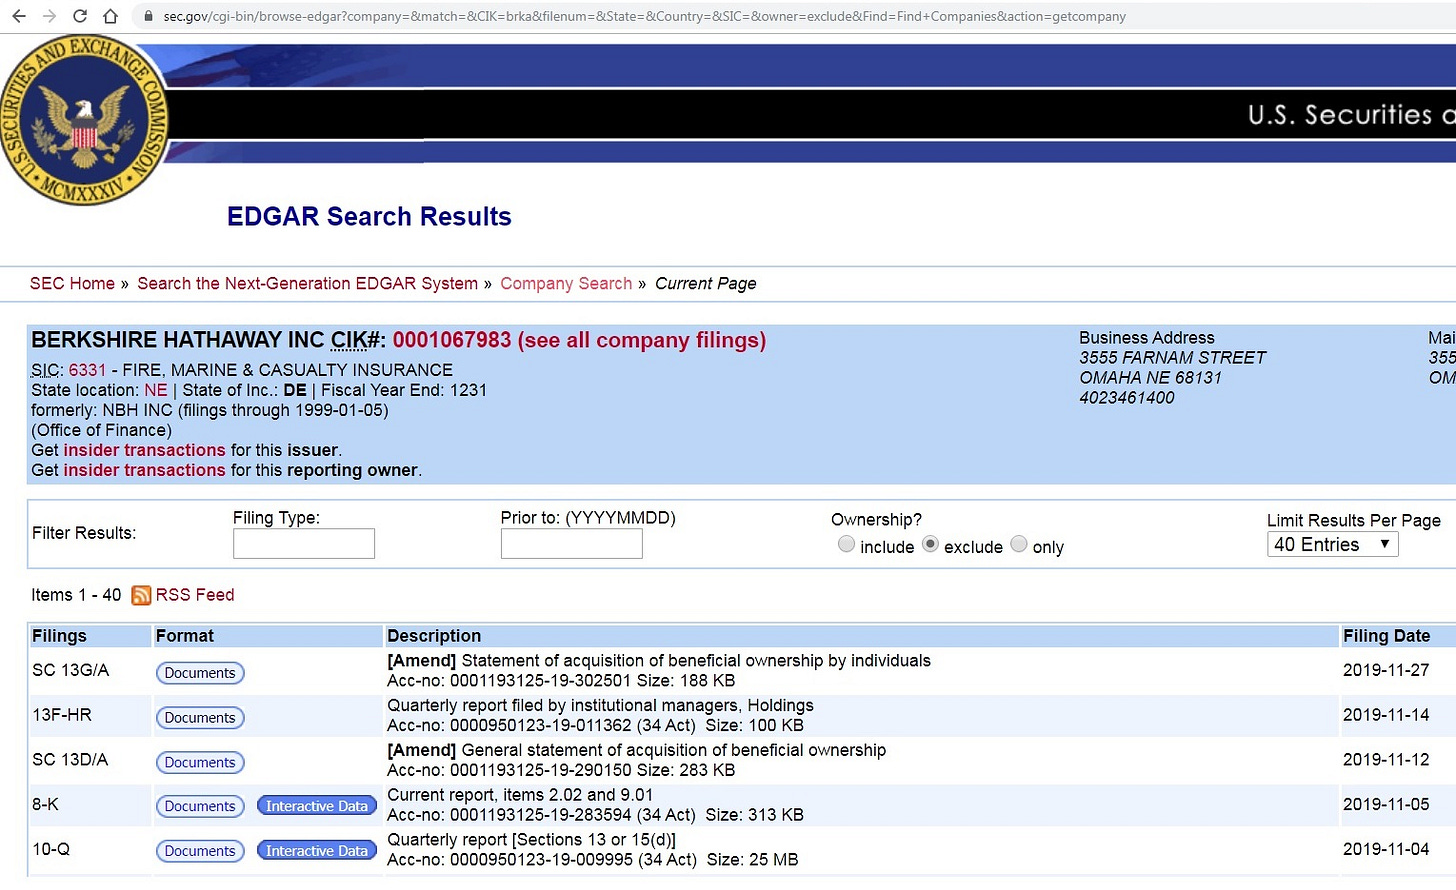Click the EDGAR Search Results heading
Screen dimensions: 1456x890
coord(369,216)
